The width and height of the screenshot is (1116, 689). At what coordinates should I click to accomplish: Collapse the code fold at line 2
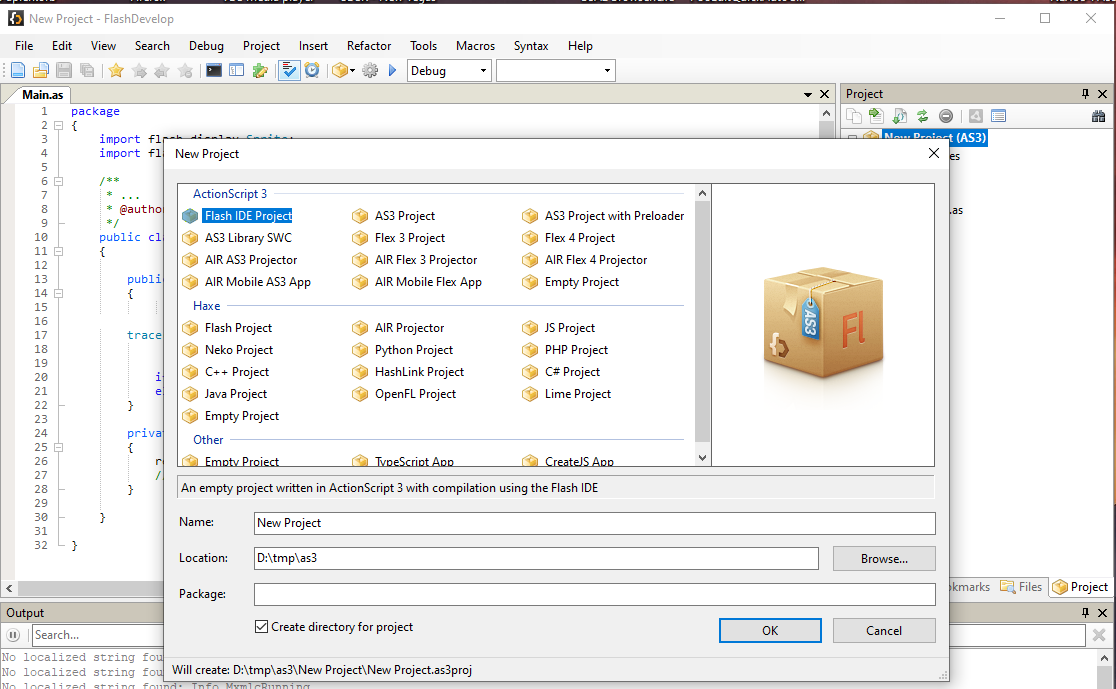59,125
